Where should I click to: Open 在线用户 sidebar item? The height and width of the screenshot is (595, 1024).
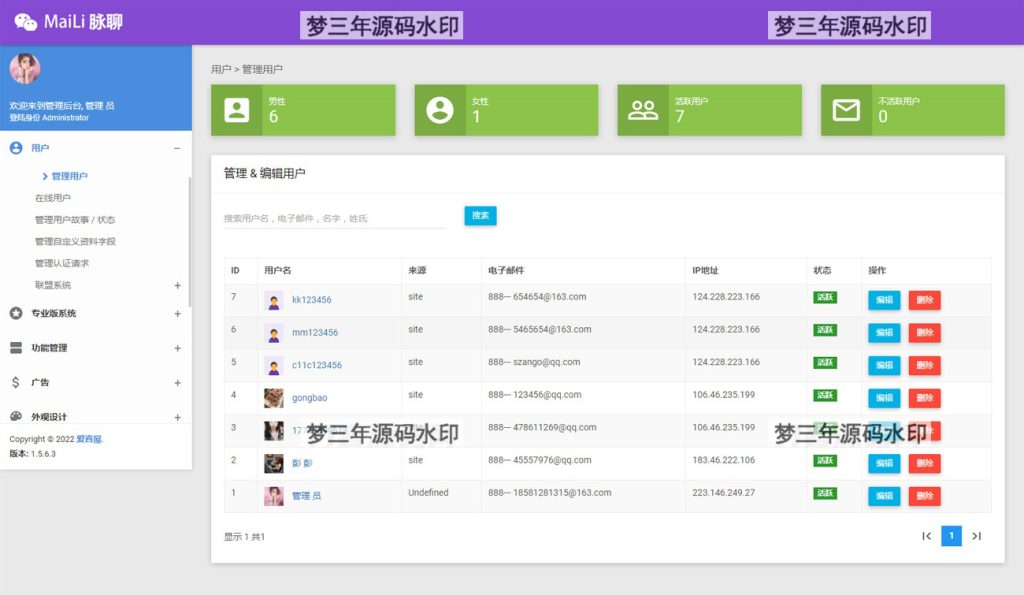click(x=53, y=198)
